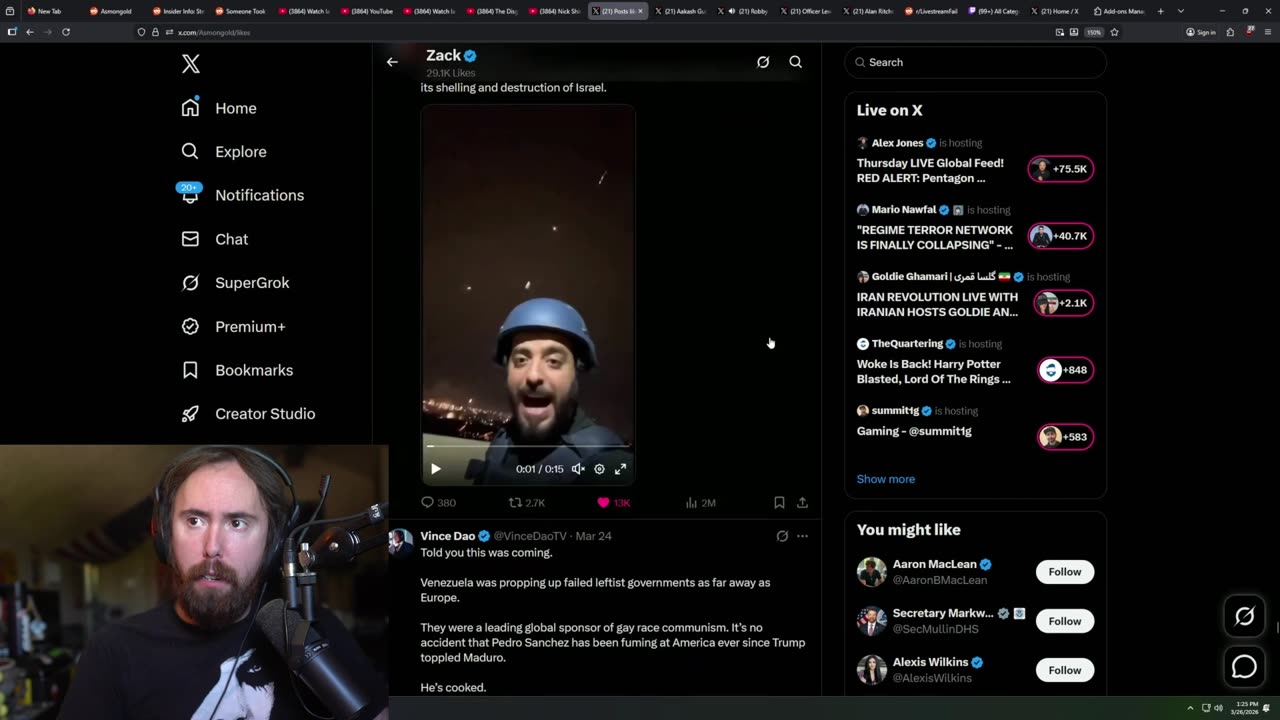Share the video post
The image size is (1280, 720).
tap(802, 503)
